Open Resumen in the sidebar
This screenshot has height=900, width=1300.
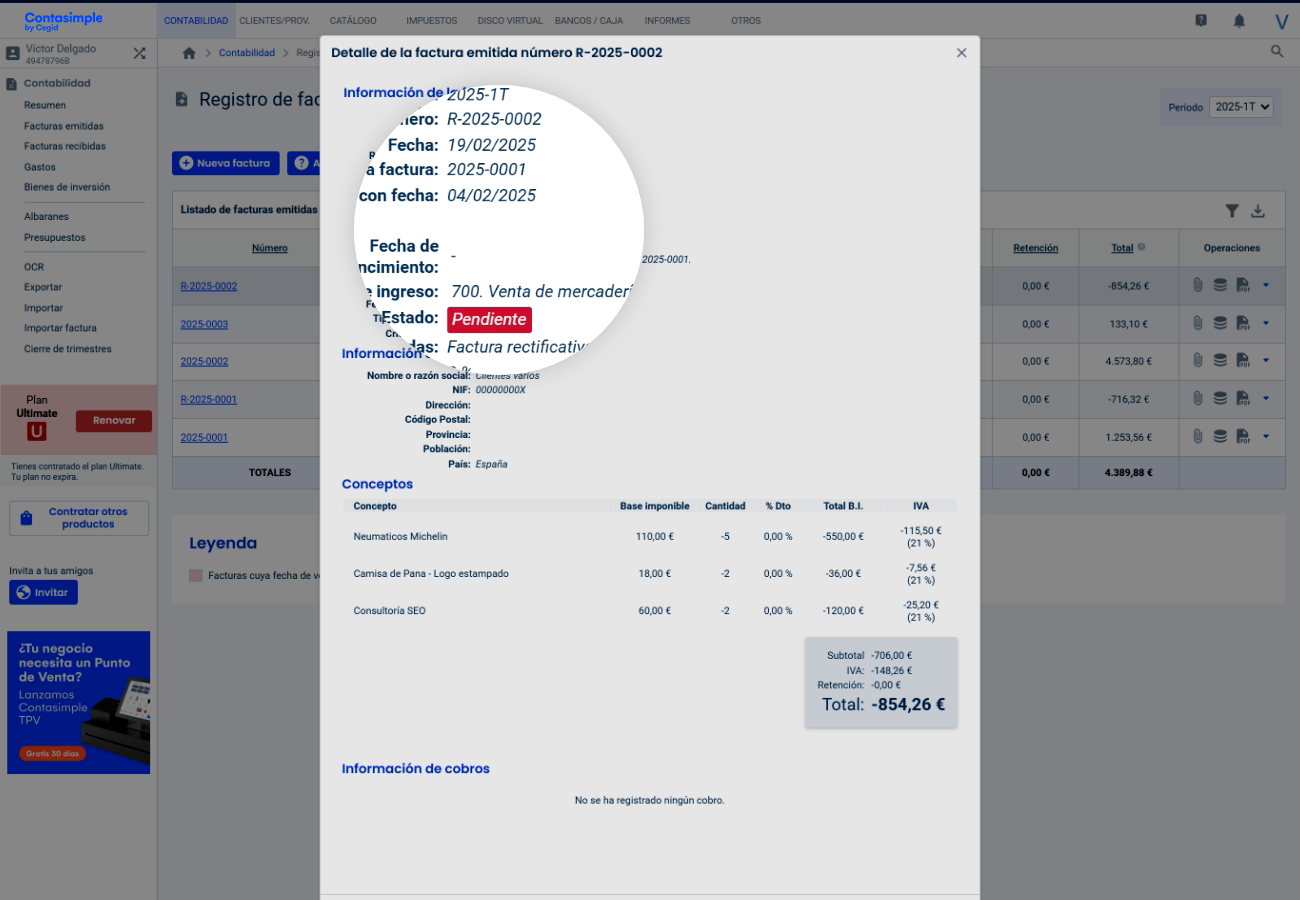coord(45,105)
